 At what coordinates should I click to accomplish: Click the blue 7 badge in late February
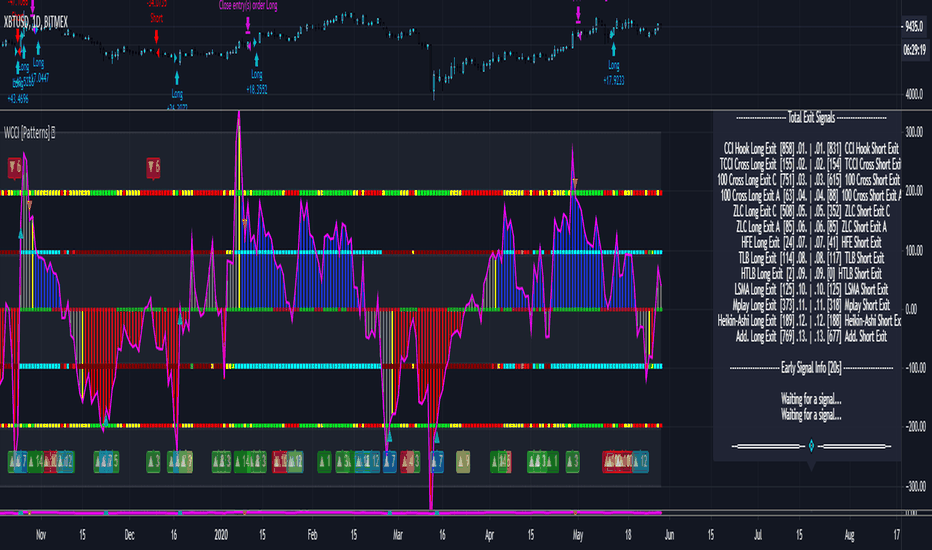pos(390,461)
